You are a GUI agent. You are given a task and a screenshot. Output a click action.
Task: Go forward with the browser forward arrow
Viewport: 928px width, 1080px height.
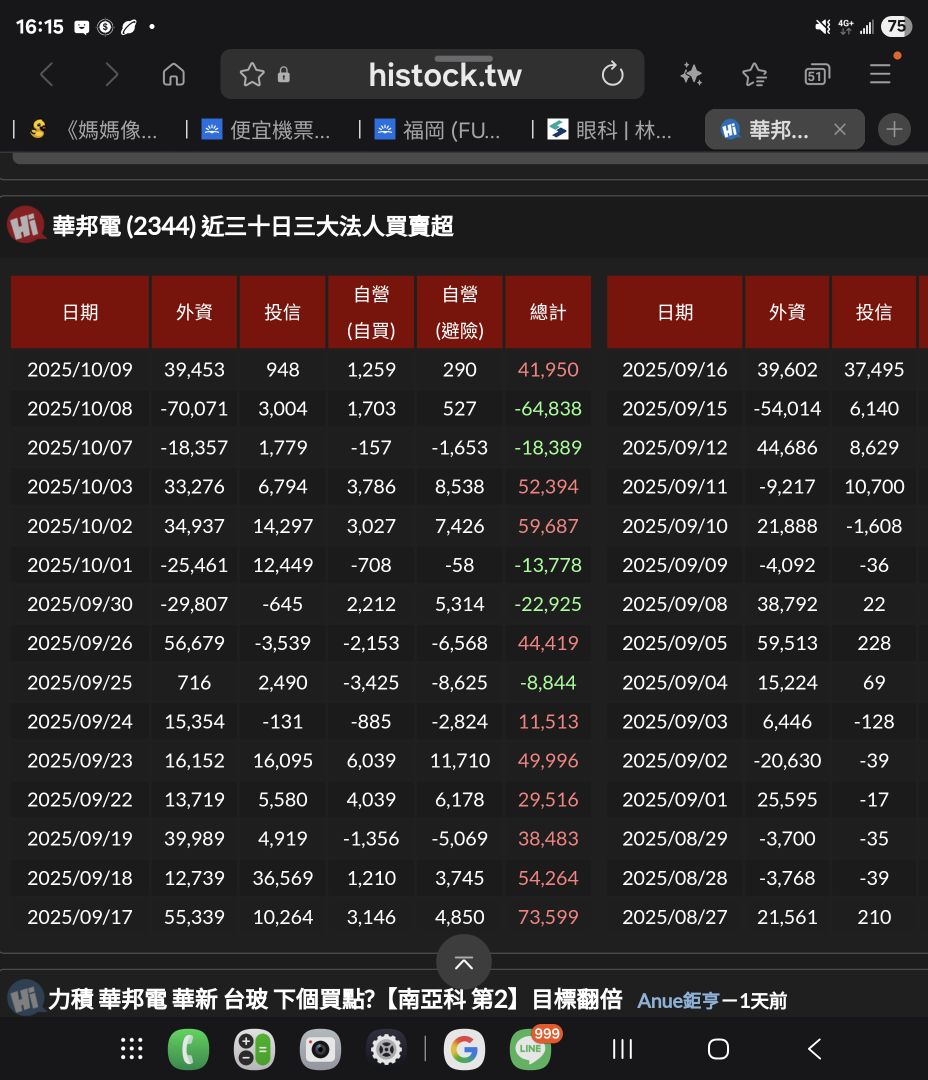[111, 74]
